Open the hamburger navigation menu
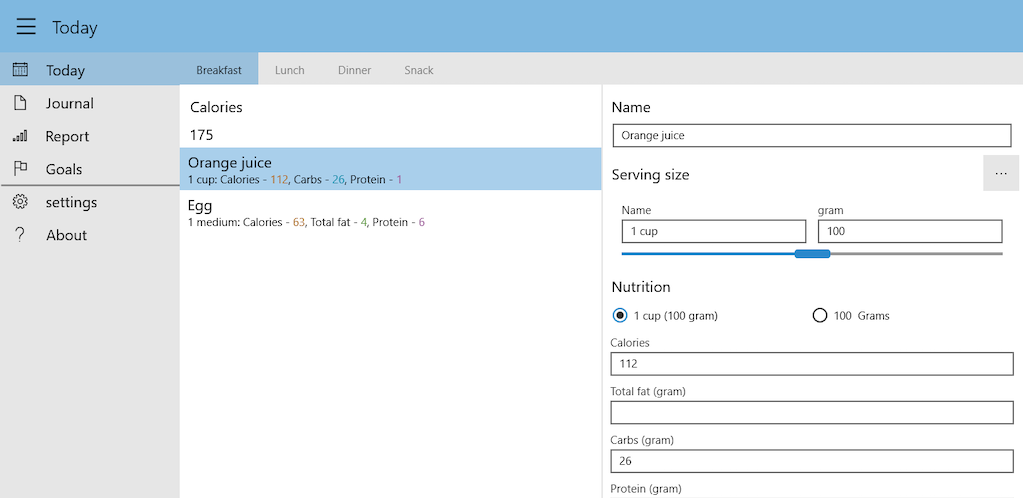 coord(26,27)
